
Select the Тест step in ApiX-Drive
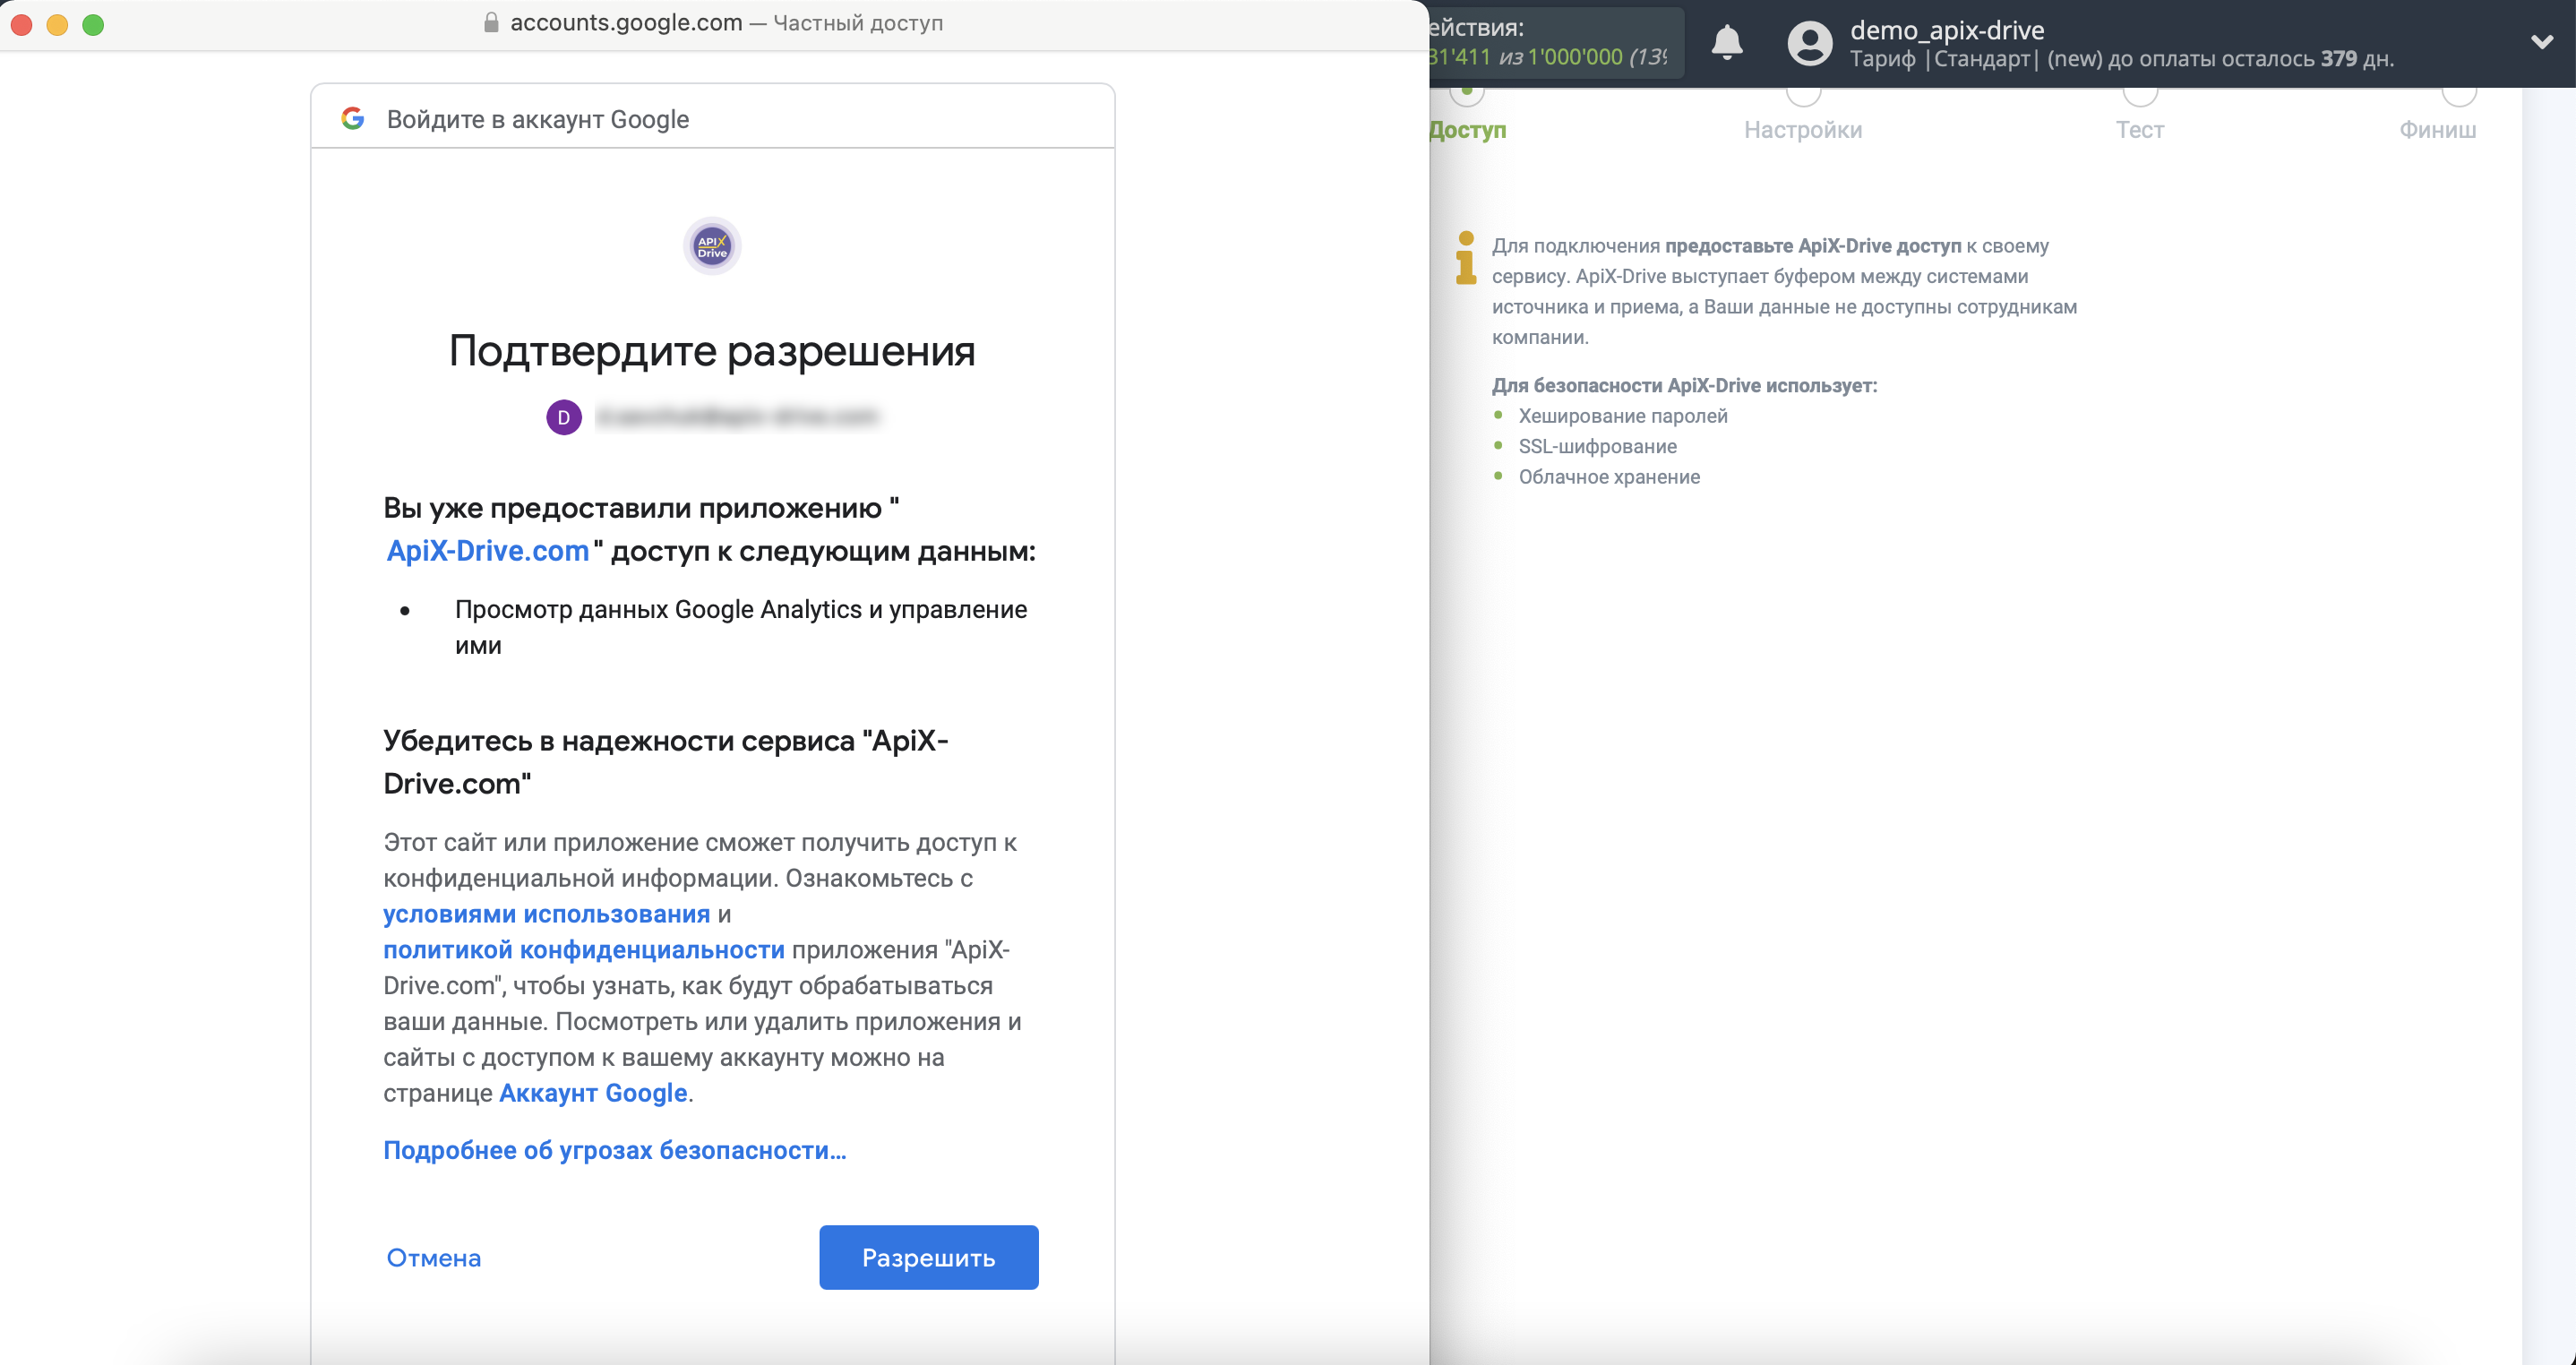pos(2138,129)
